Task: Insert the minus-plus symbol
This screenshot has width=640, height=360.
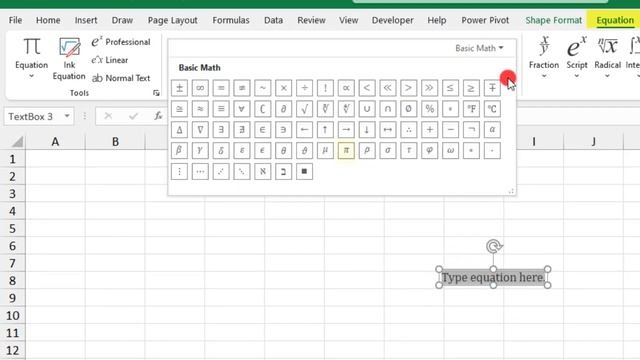Action: (x=492, y=88)
